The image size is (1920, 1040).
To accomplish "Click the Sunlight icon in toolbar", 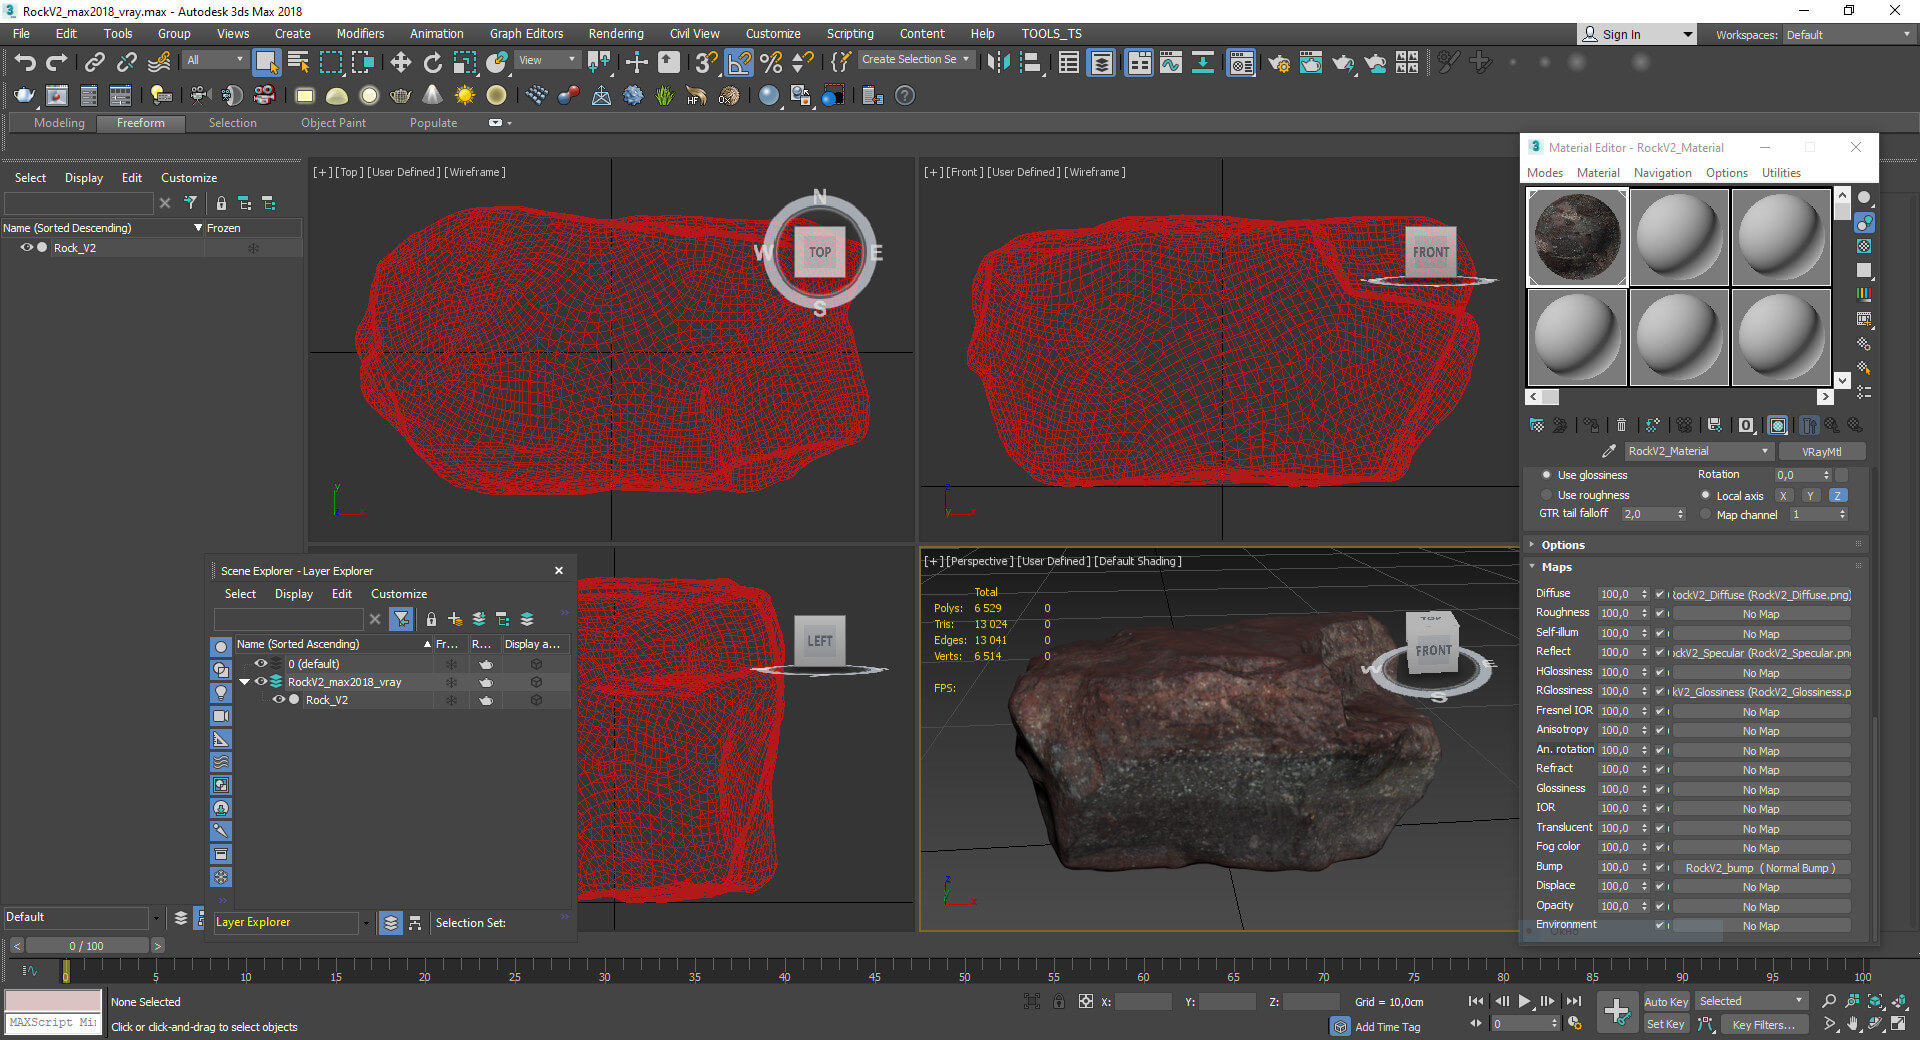I will pos(464,96).
